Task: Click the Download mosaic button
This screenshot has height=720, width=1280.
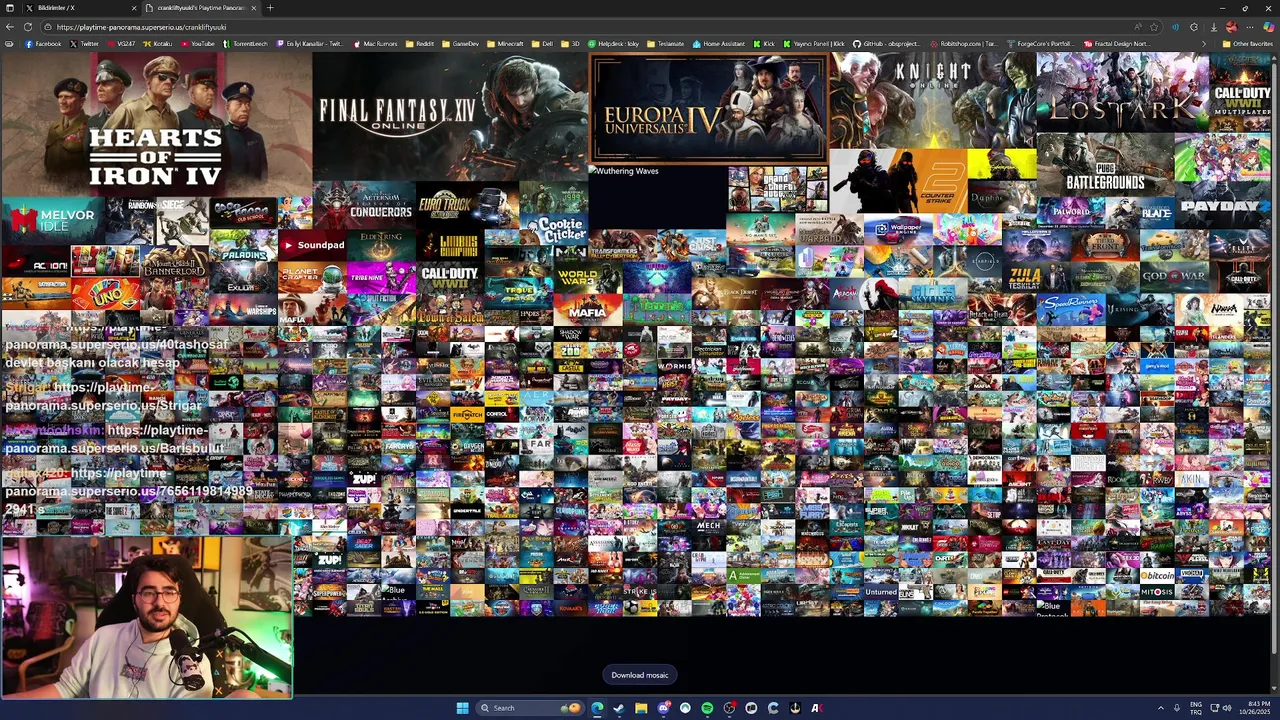Action: (x=640, y=675)
